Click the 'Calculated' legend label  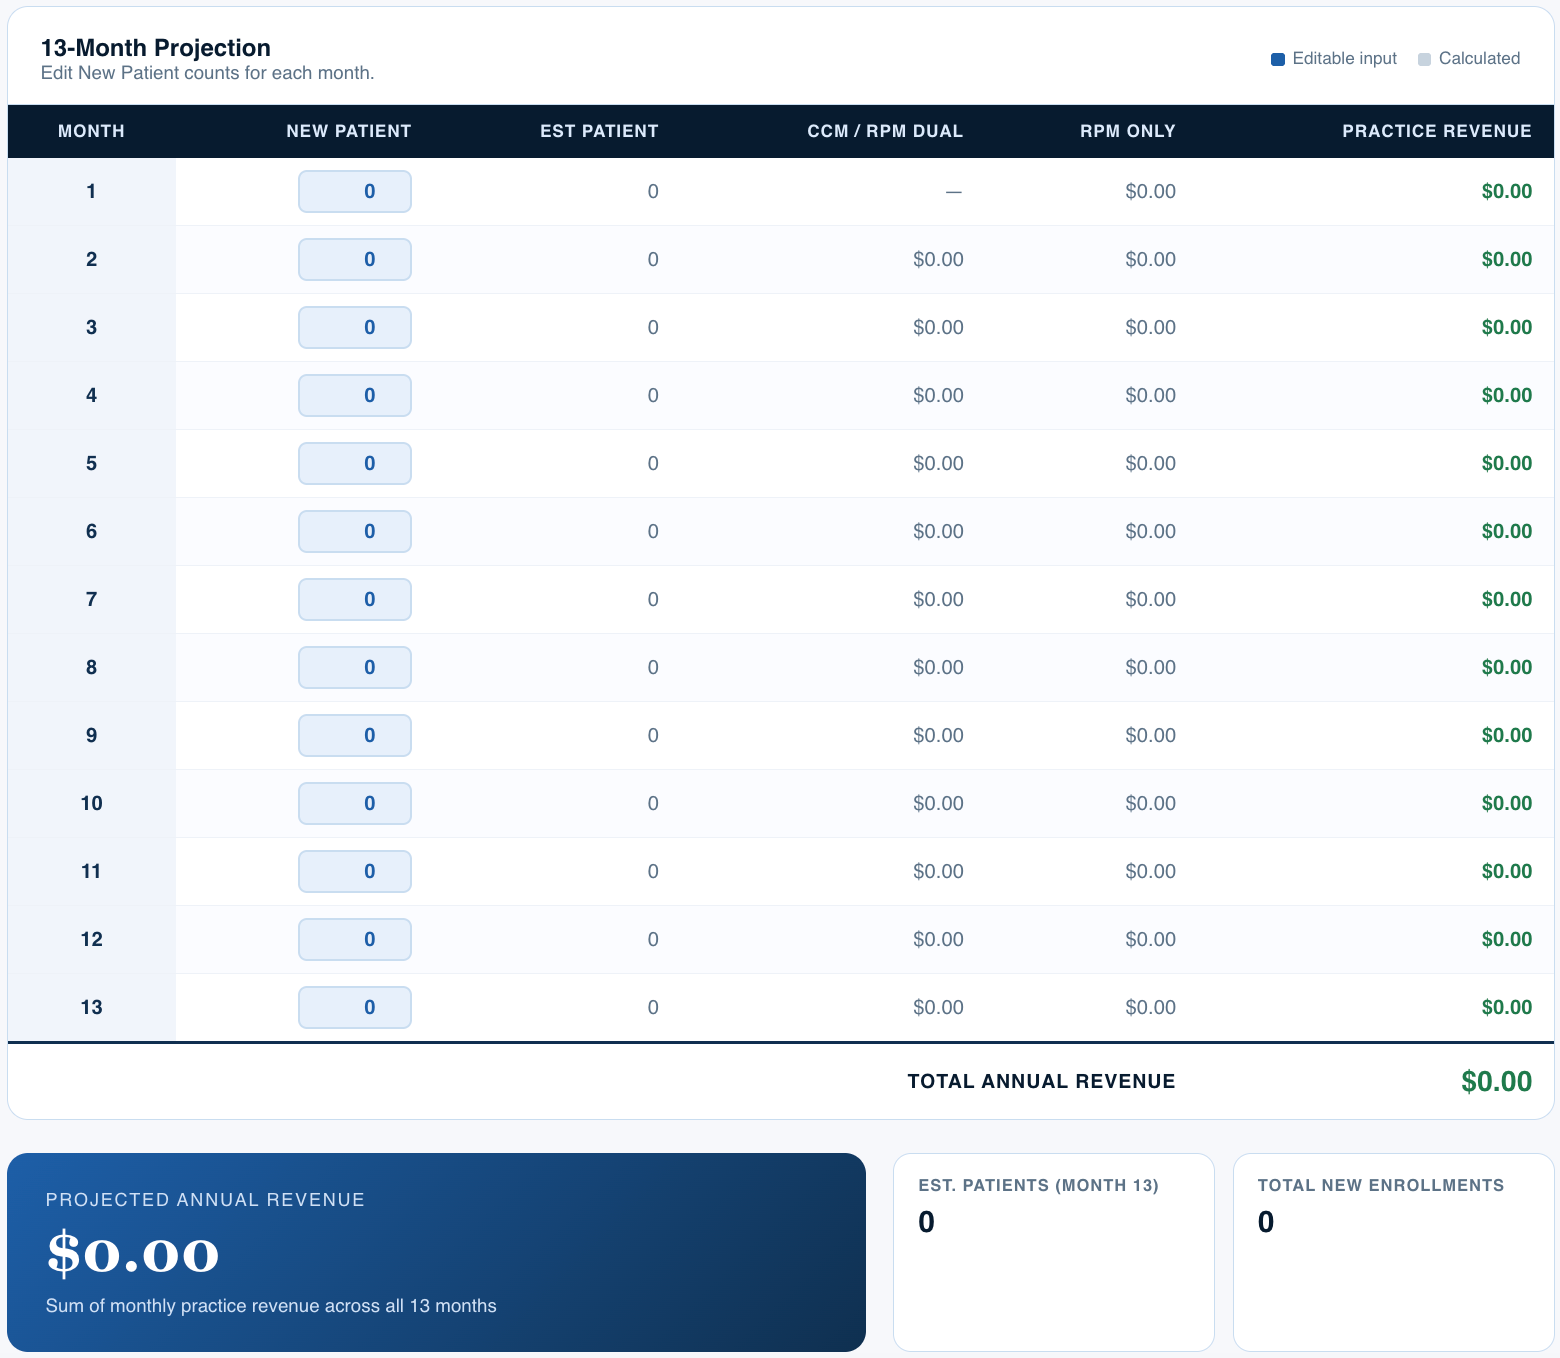(1479, 59)
